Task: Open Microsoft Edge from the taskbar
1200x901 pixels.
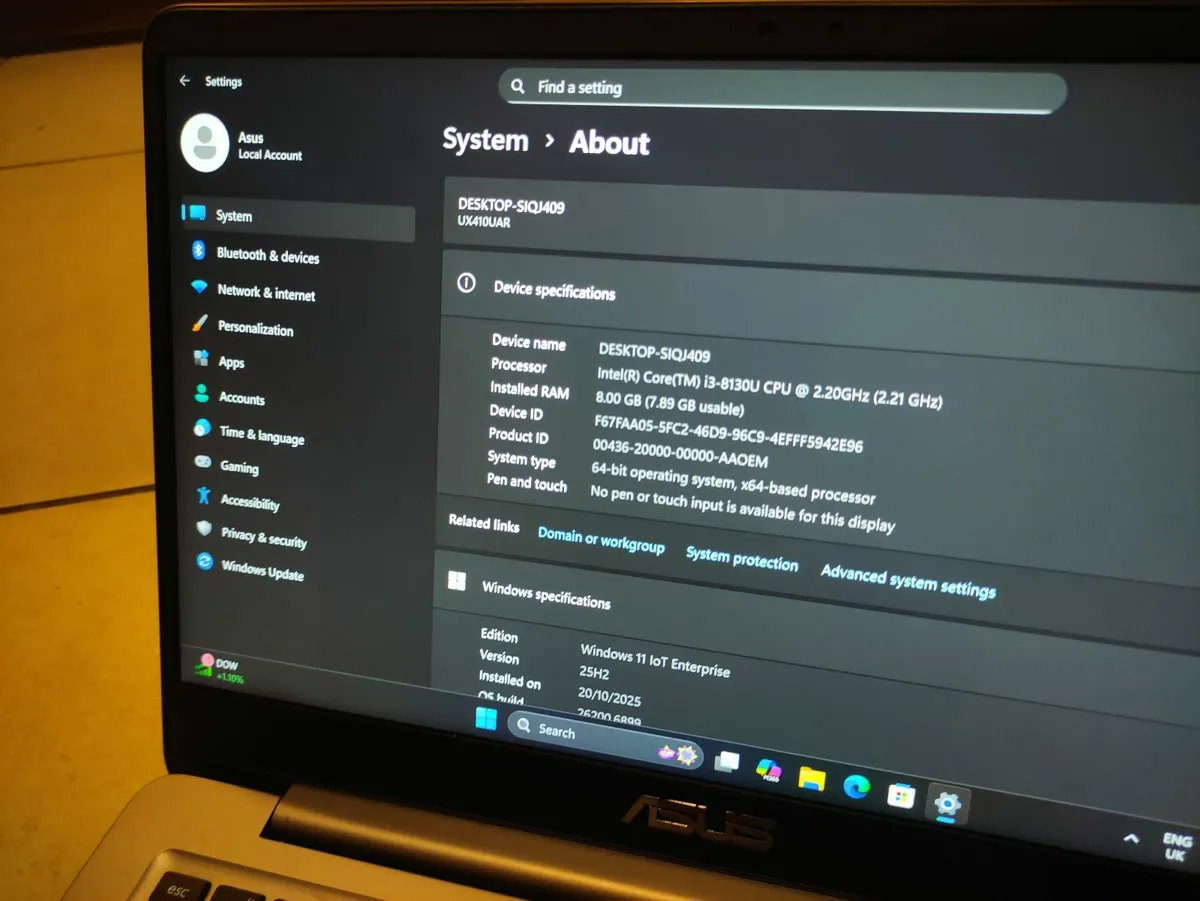Action: click(x=856, y=786)
